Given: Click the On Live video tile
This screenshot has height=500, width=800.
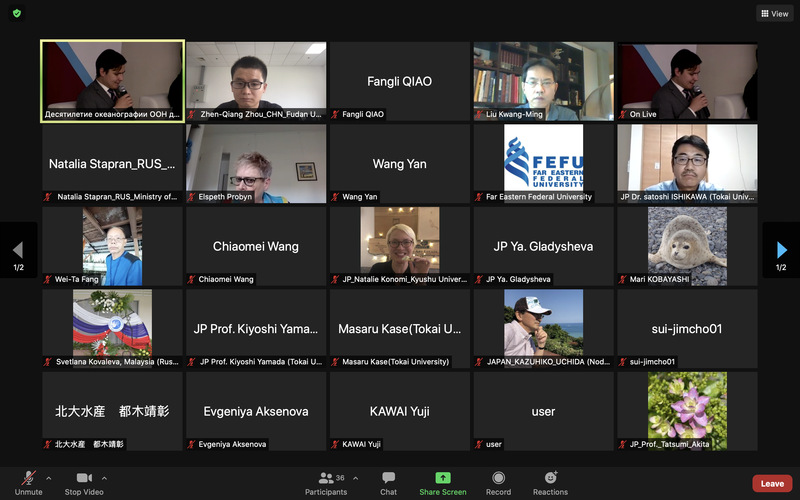Looking at the screenshot, I should coord(686,81).
